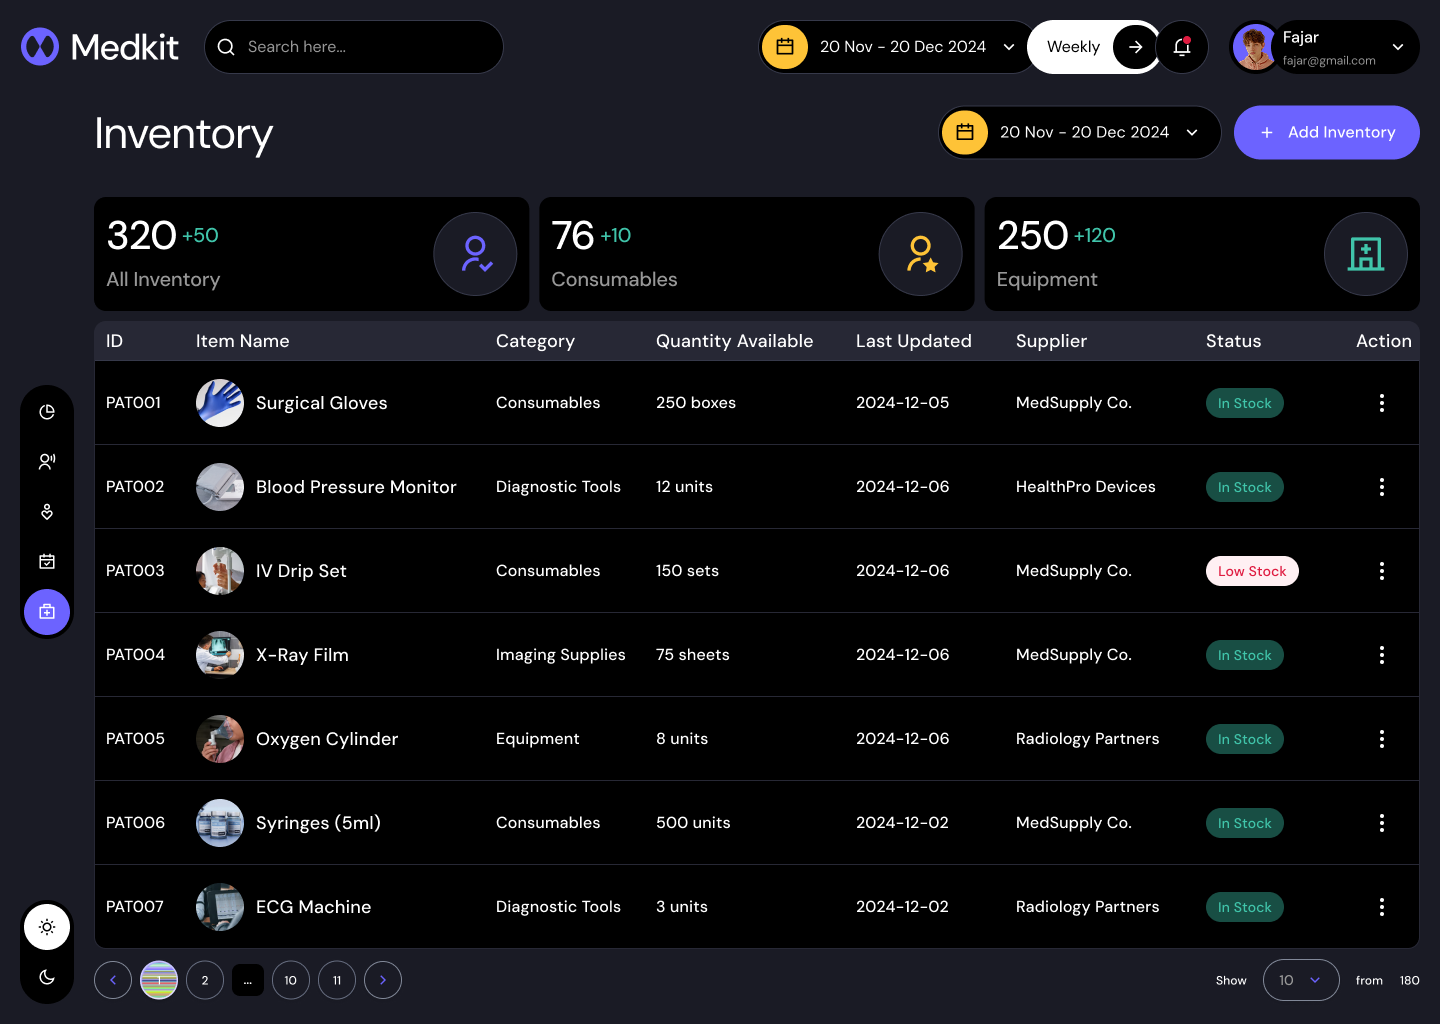1440x1024 pixels.
Task: Click the All Inventory person icon
Action: point(475,254)
